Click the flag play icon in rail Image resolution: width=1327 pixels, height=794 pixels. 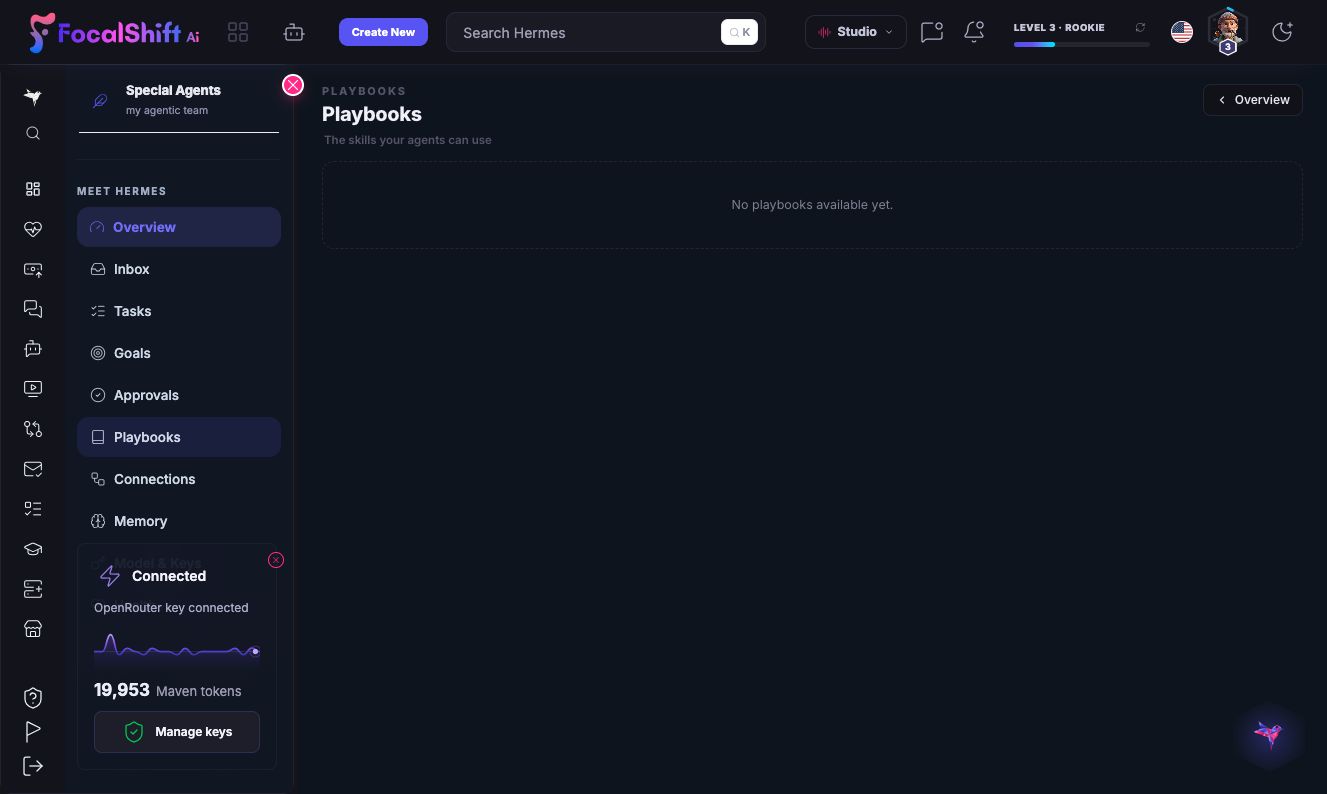pos(33,731)
